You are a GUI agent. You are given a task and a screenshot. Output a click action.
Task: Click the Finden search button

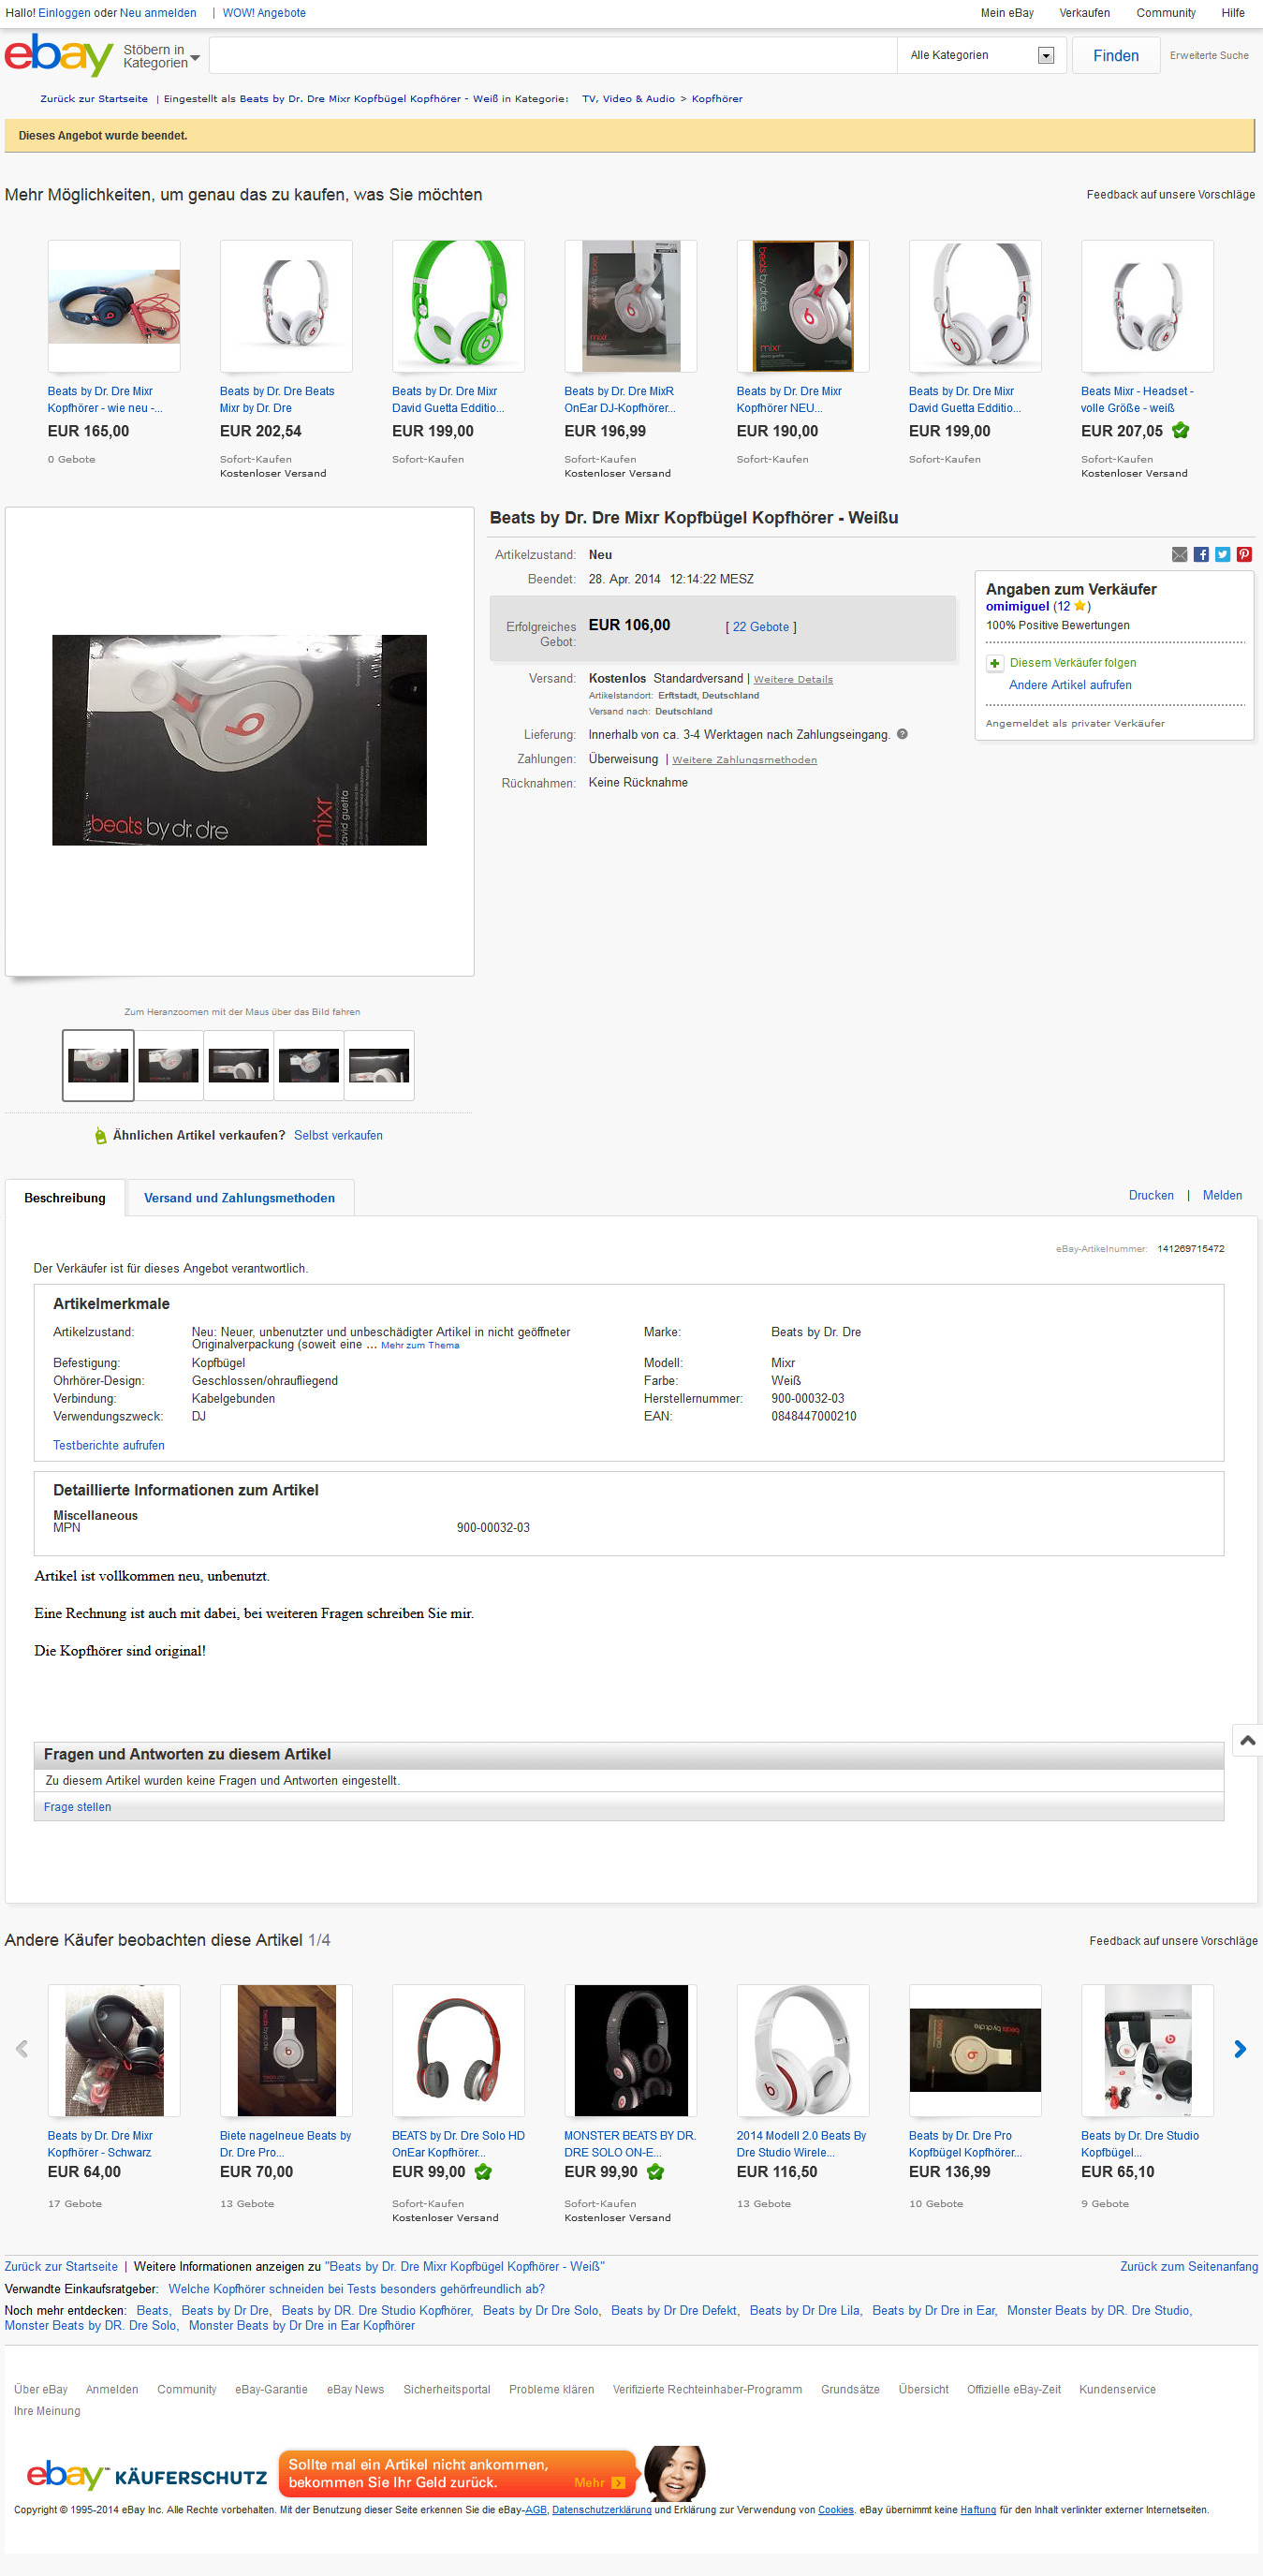click(1116, 56)
